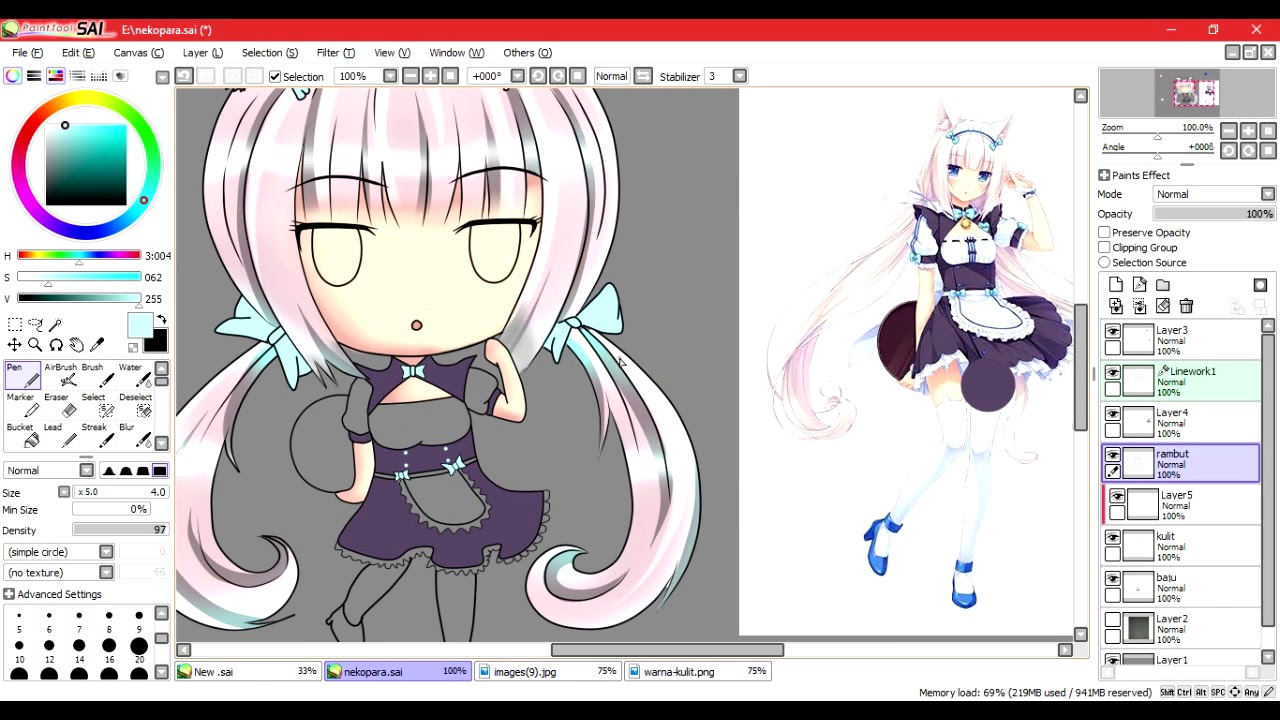Screen dimensions: 1280x720
Task: Activate the move tool
Action: point(15,345)
